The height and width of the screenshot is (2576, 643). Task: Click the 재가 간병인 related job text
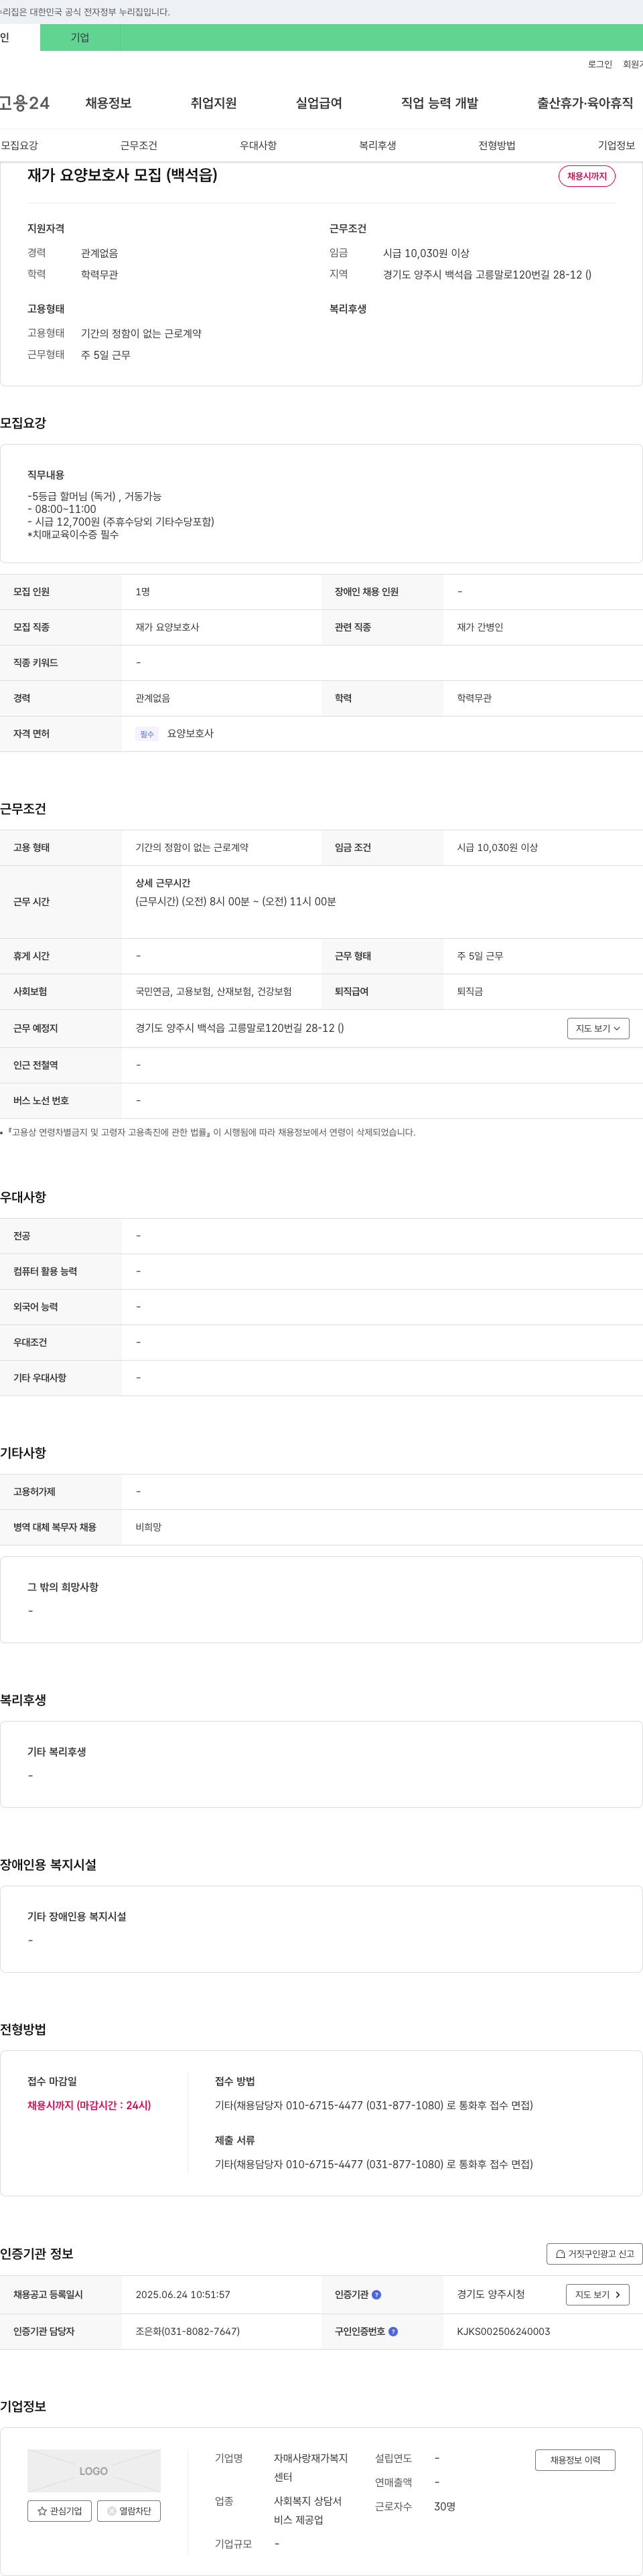480,627
